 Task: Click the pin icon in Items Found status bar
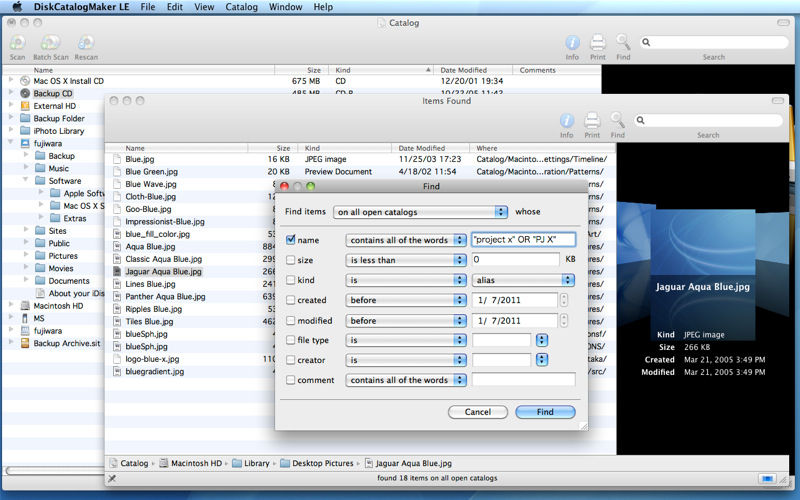coord(112,478)
